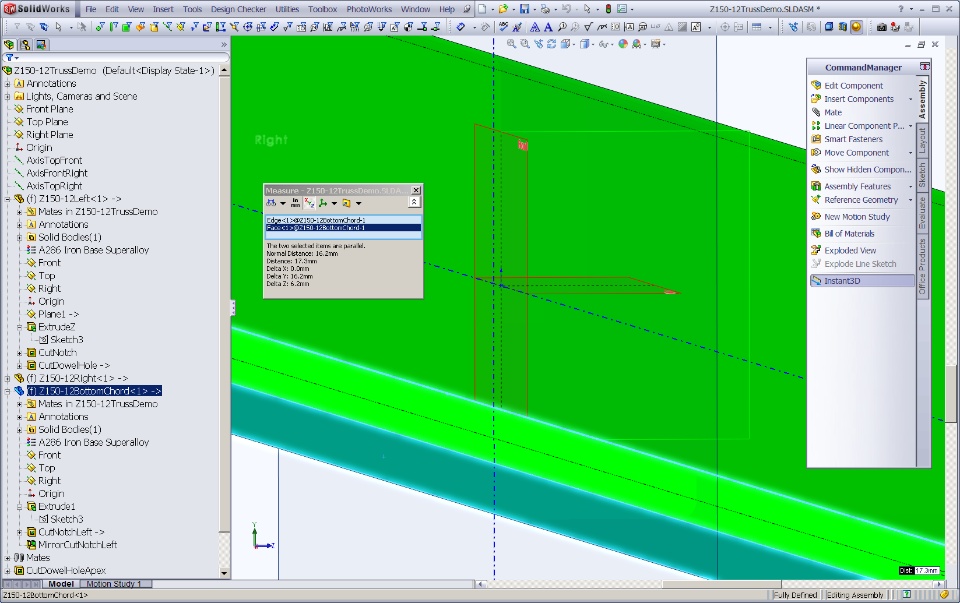Collapse the Measure dialog with chevron button
This screenshot has width=960, height=603.
click(x=414, y=202)
